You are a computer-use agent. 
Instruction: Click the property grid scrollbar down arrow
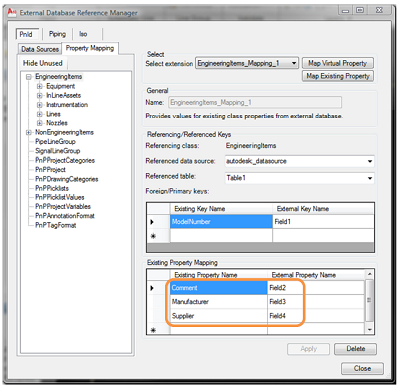coord(369,330)
